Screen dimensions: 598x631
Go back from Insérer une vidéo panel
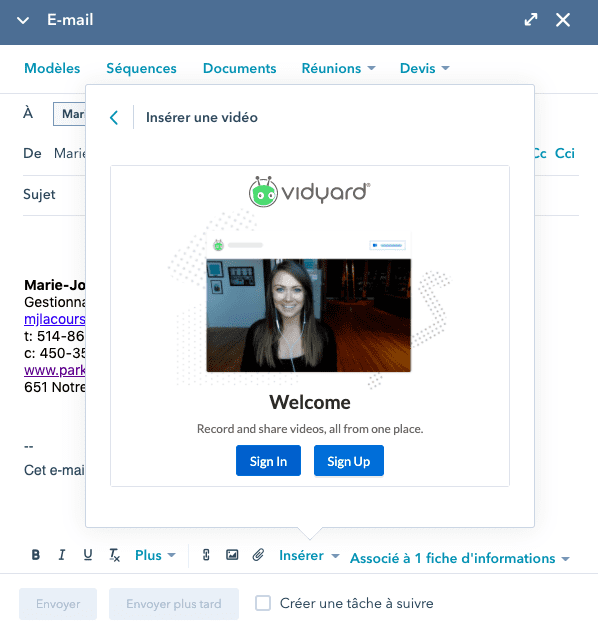(114, 118)
